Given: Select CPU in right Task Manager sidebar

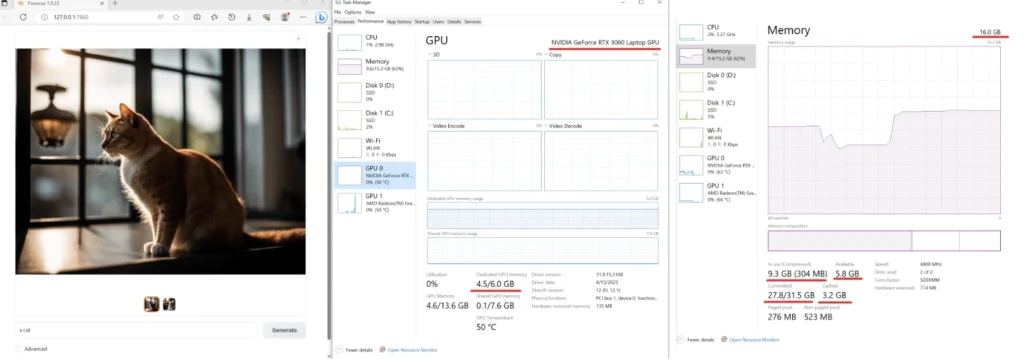Looking at the screenshot, I should (716, 31).
